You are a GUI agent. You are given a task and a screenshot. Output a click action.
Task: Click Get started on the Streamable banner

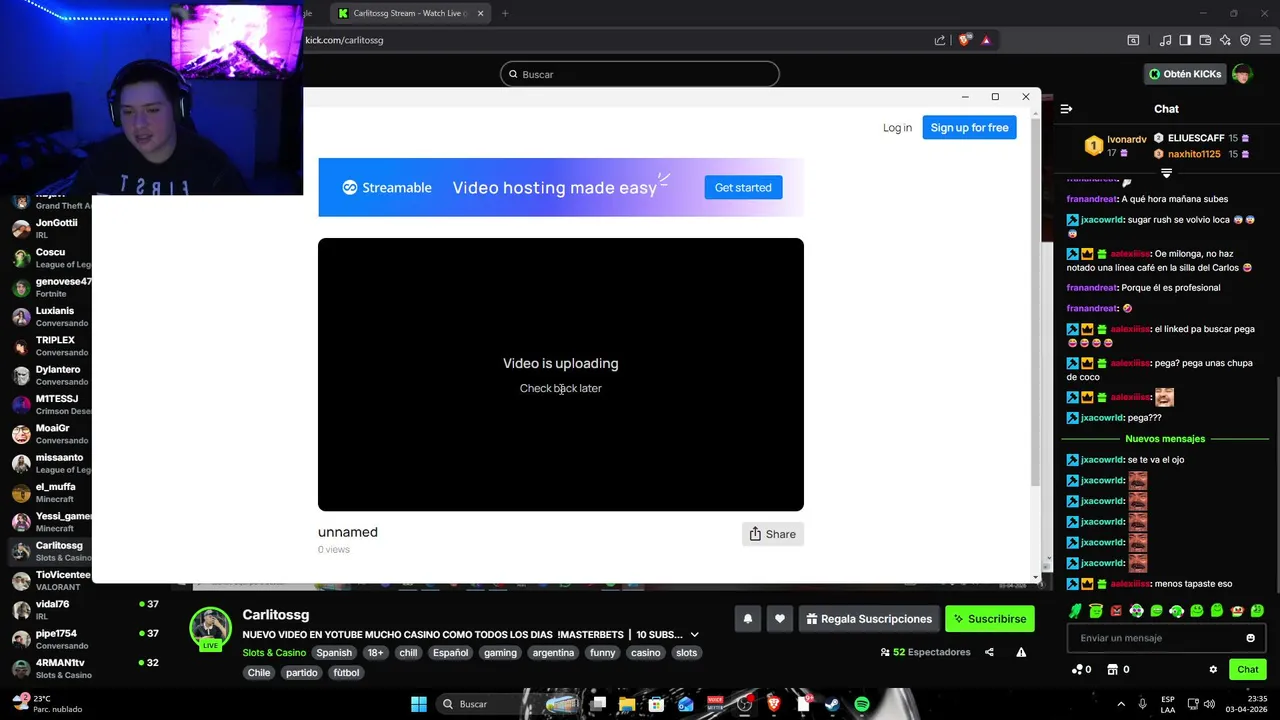click(743, 187)
